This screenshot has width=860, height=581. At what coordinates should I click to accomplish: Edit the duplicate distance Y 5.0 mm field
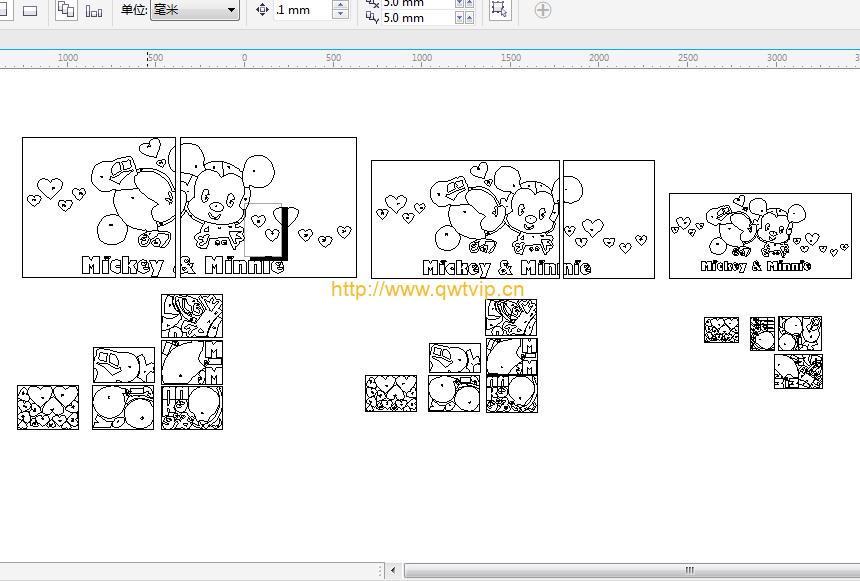pos(418,18)
